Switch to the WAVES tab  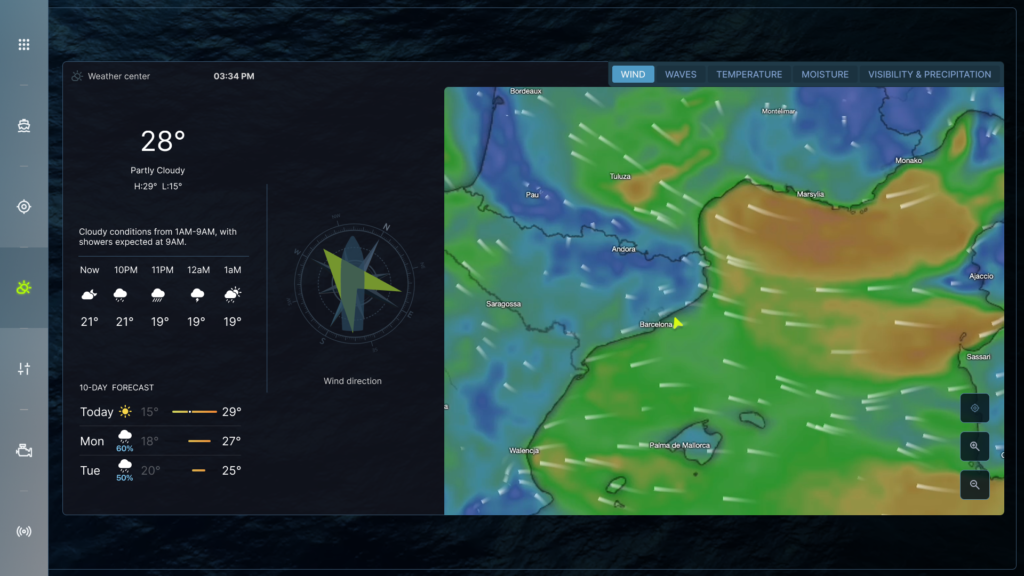pyautogui.click(x=681, y=74)
